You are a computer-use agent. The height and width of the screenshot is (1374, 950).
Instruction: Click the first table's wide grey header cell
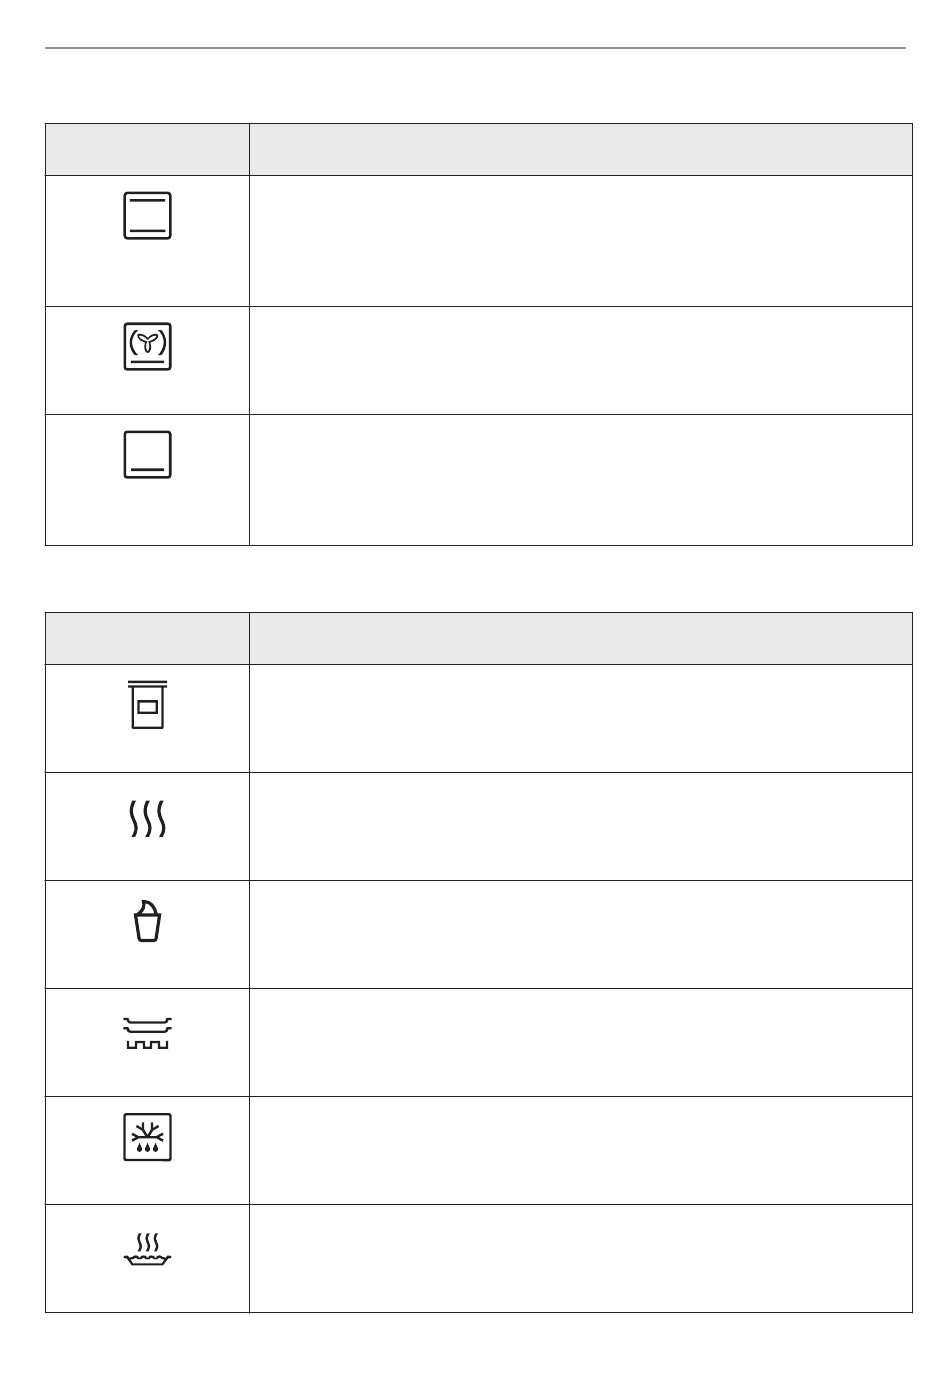click(x=580, y=150)
